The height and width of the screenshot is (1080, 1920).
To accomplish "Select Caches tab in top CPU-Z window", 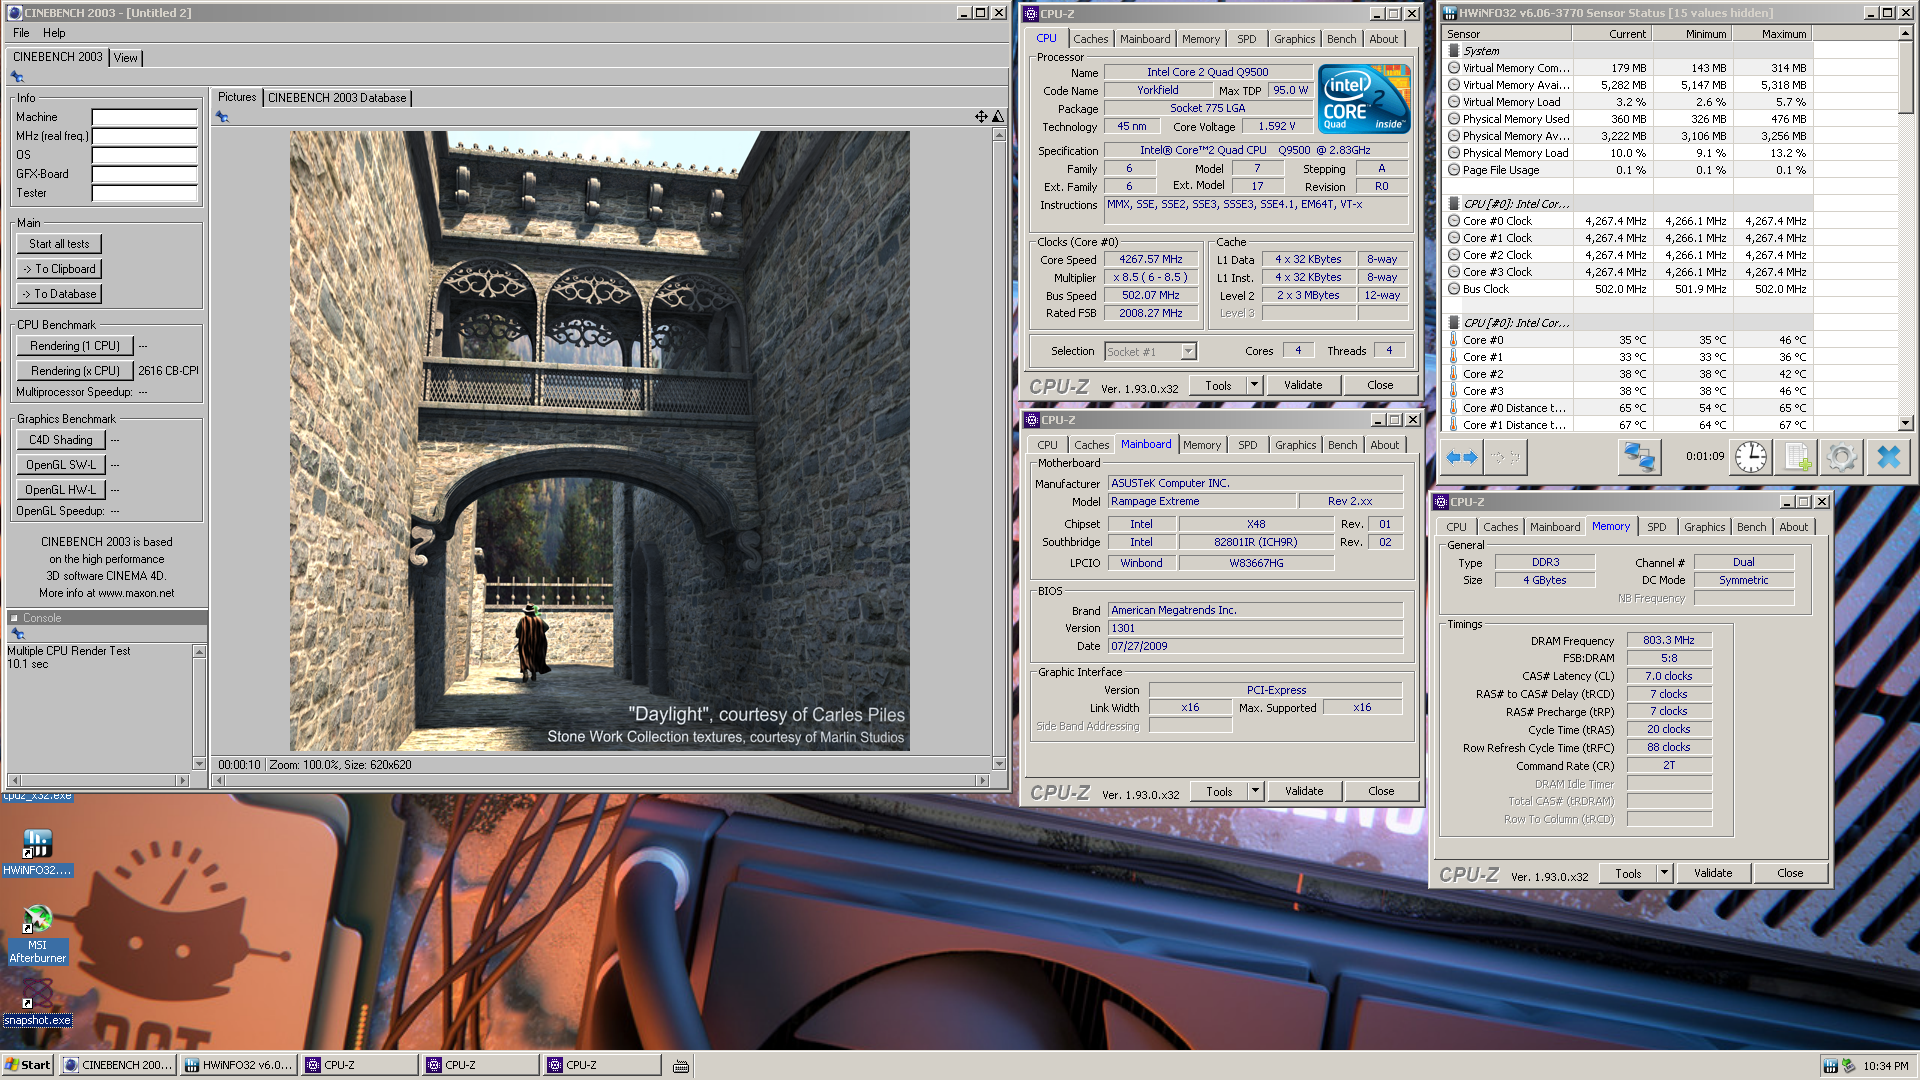I will pyautogui.click(x=1091, y=39).
